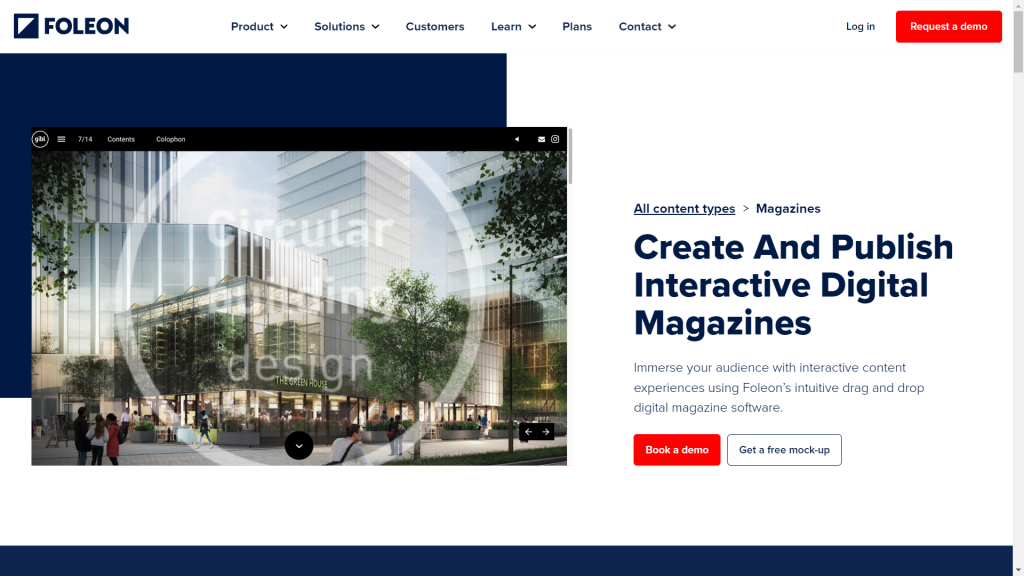Click the envelope email icon in viewer
1024x576 pixels.
click(x=542, y=139)
